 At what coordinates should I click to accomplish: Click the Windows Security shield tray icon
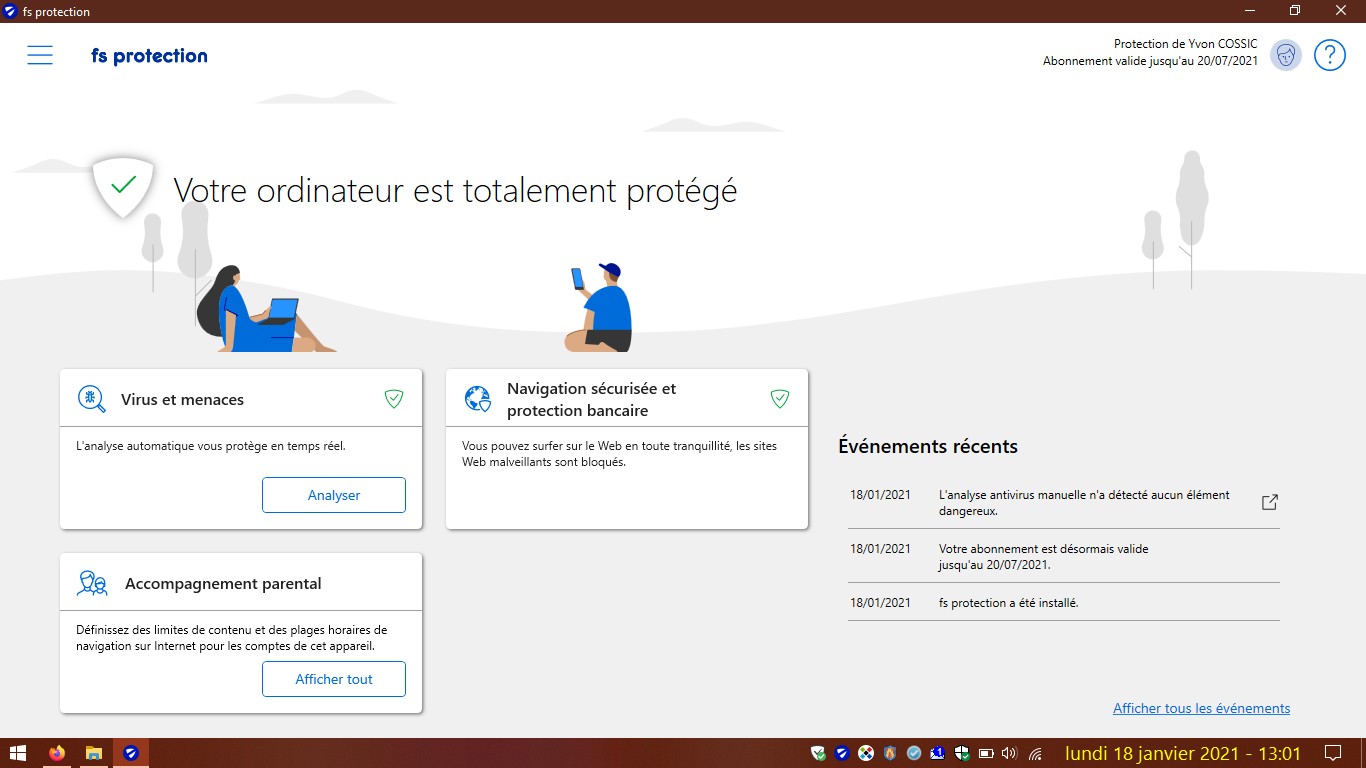point(962,753)
